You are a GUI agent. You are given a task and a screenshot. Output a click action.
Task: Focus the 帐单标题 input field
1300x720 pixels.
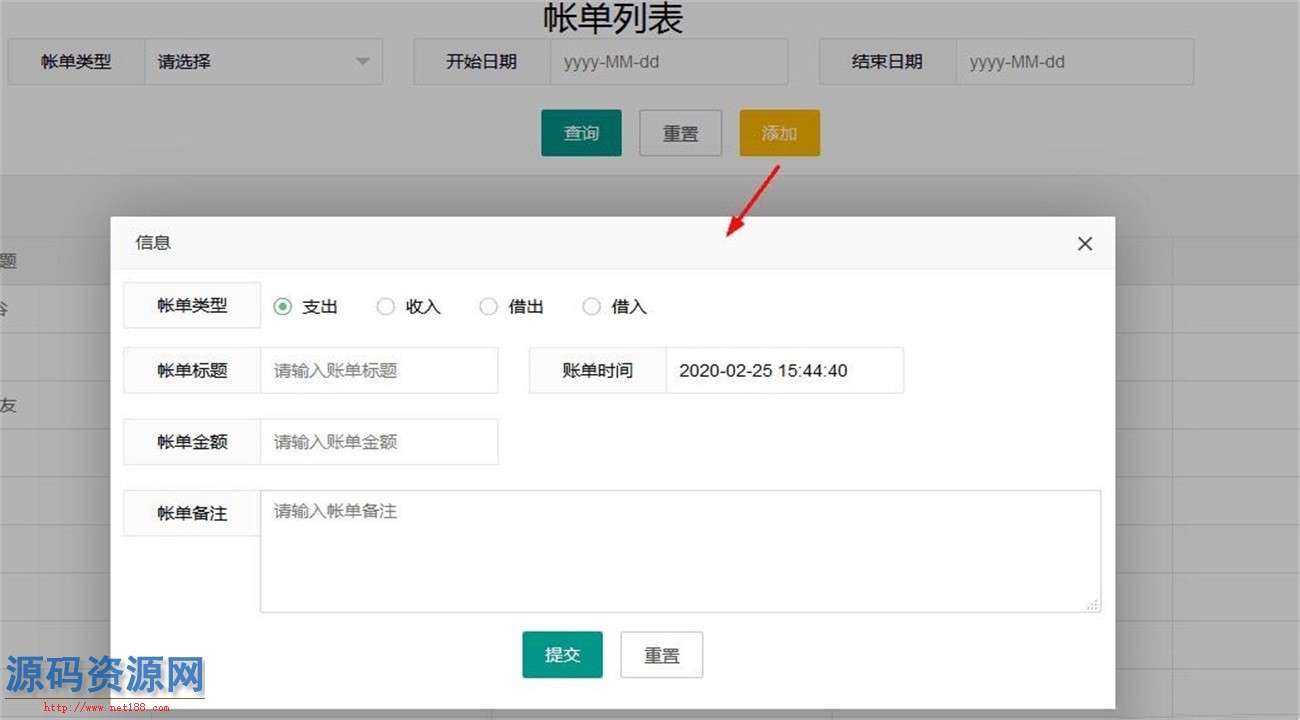coord(378,371)
